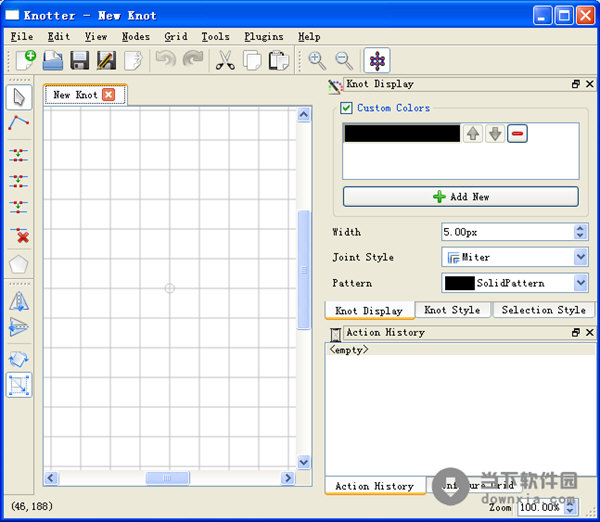Viewport: 600px width, 522px height.
Task: Click the rotate tool icon
Action: tap(19, 359)
